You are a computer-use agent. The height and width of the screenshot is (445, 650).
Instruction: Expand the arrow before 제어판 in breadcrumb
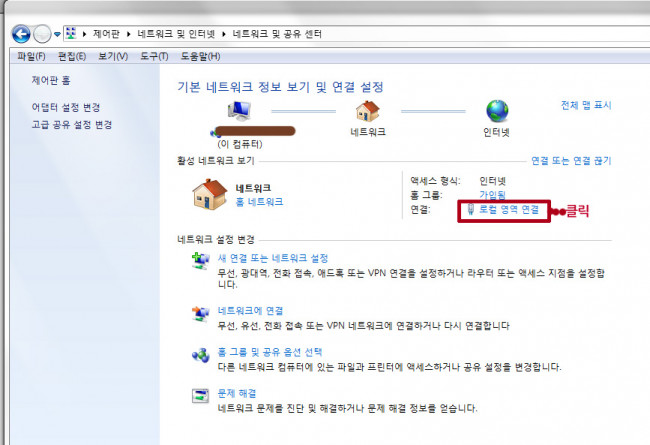point(85,34)
